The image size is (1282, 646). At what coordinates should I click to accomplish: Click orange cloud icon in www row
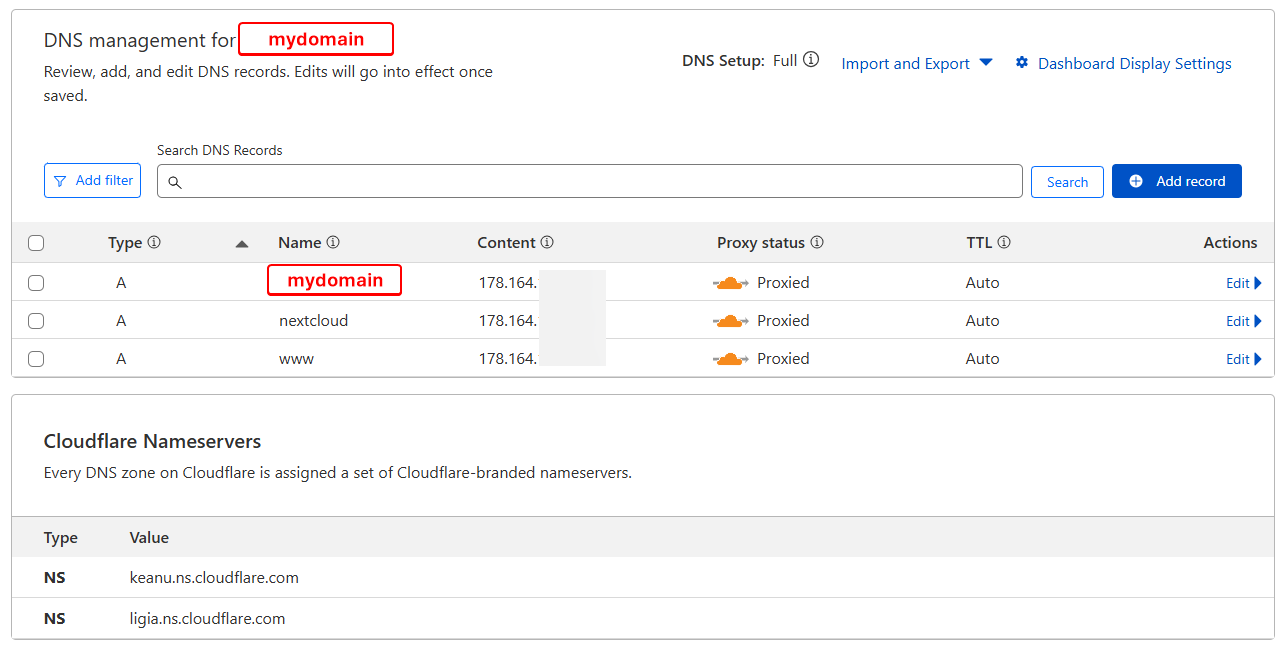pyautogui.click(x=731, y=359)
